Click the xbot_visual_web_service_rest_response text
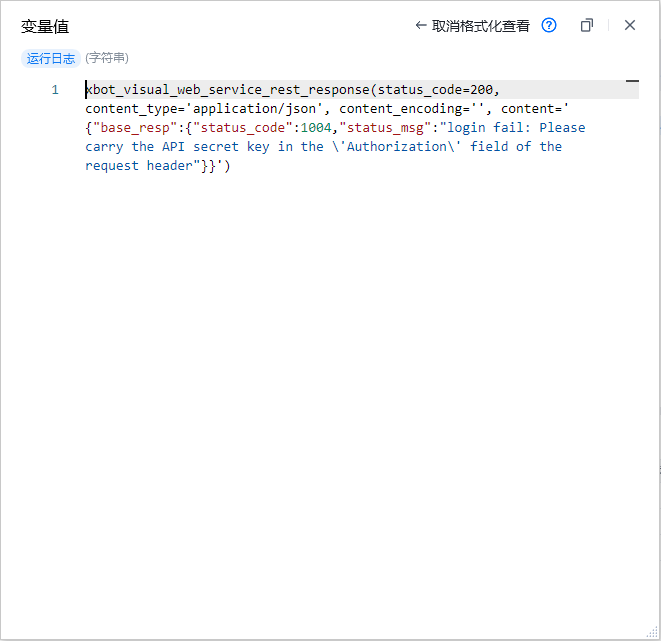Viewport: 661px width, 641px height. coord(228,90)
